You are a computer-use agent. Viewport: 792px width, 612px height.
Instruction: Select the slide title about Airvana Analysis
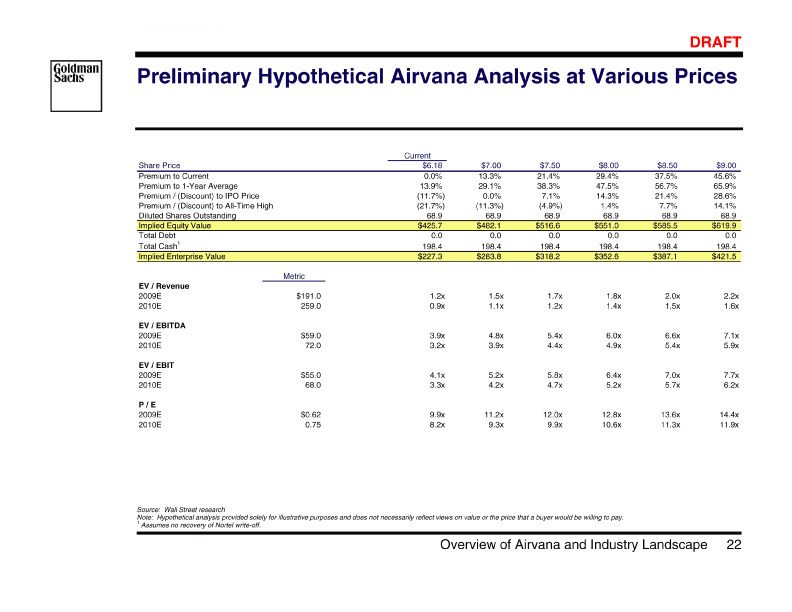point(436,77)
